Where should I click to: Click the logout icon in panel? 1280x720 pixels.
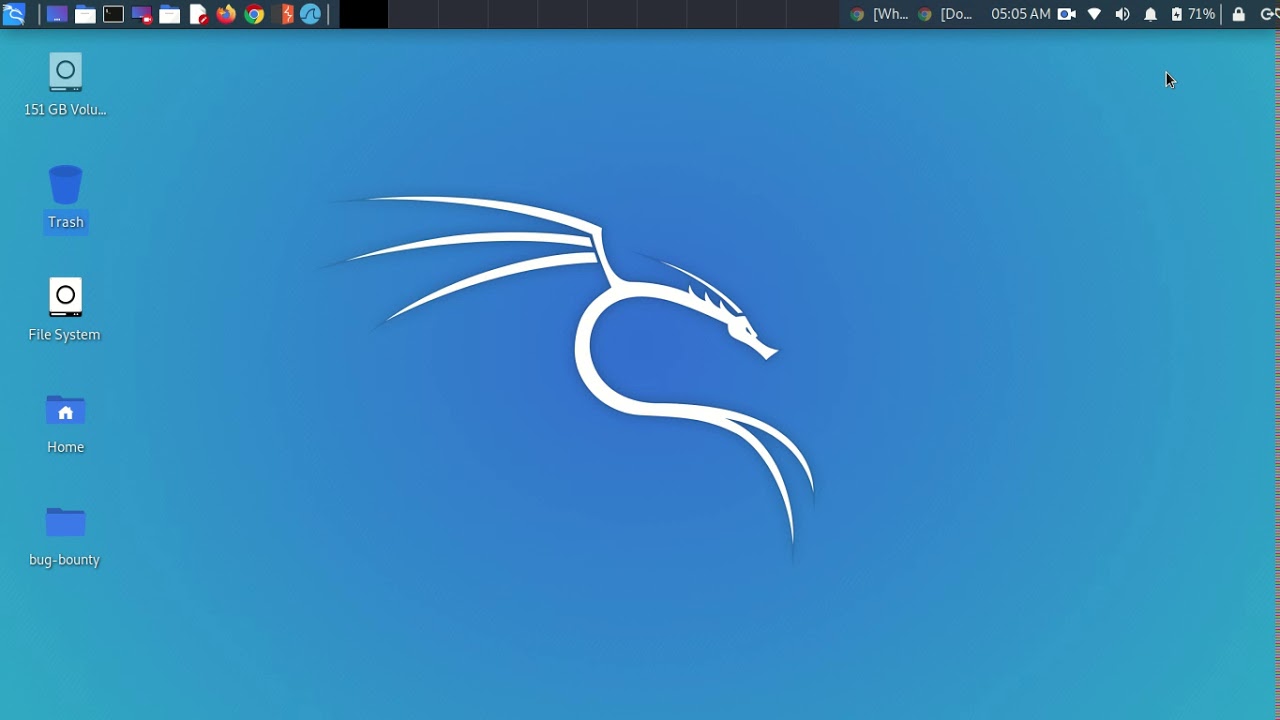[x=1268, y=14]
